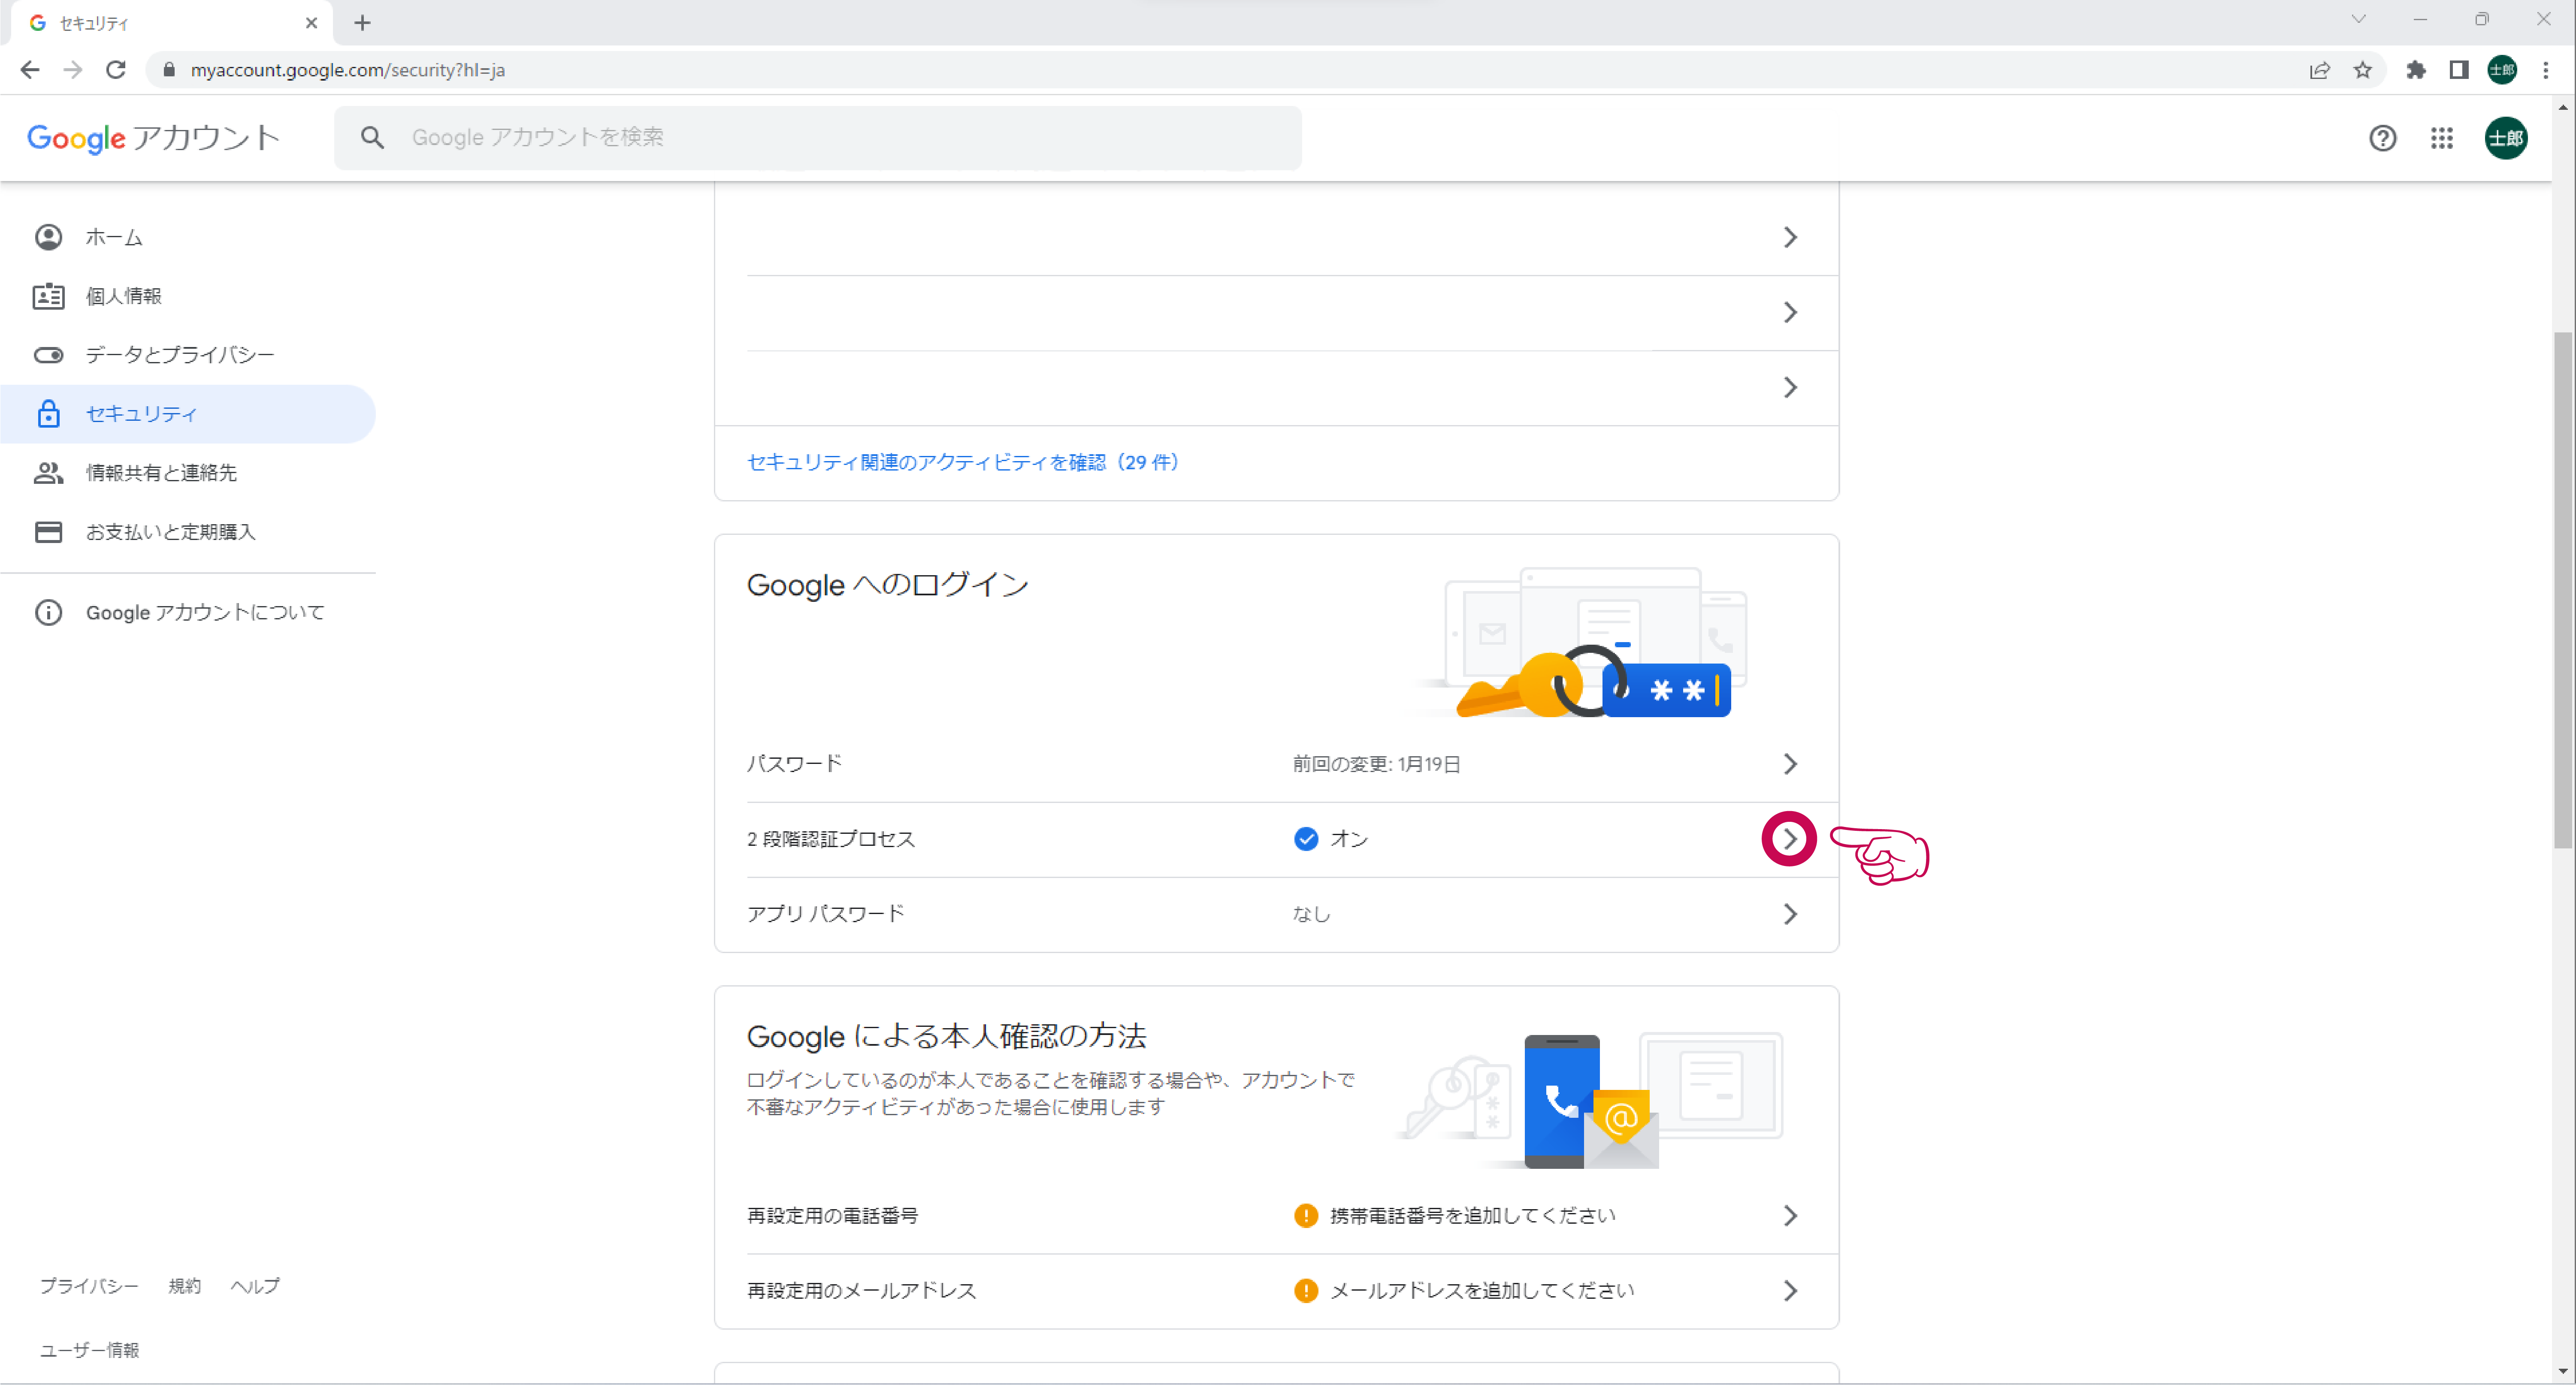Expand the アプリ パスワード row chevron
The height and width of the screenshot is (1385, 2576).
click(1790, 914)
